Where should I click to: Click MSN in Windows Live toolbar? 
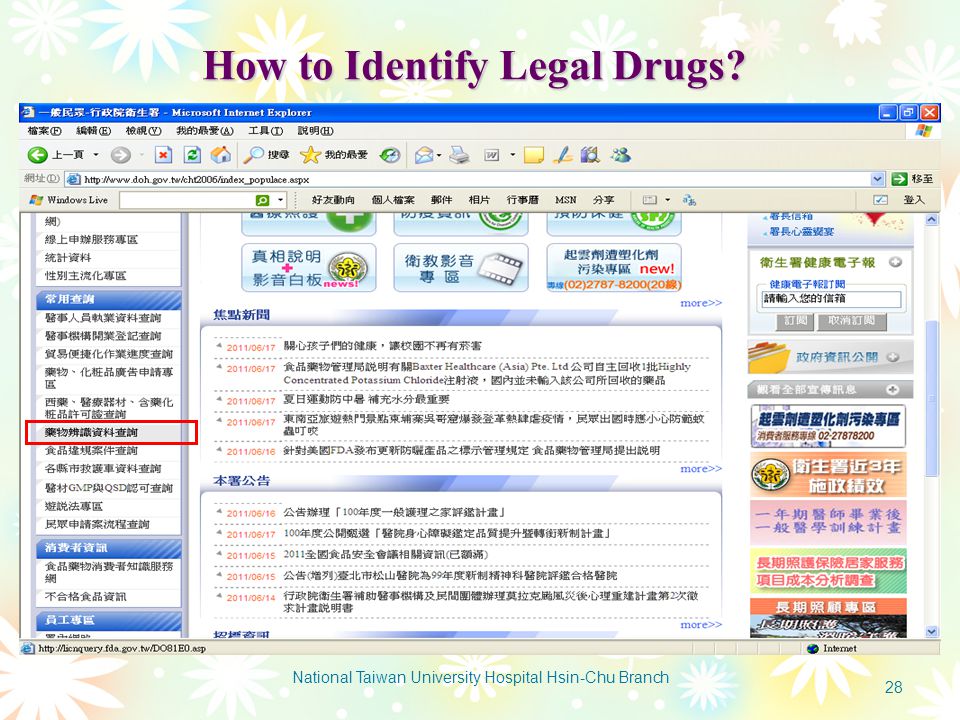566,200
